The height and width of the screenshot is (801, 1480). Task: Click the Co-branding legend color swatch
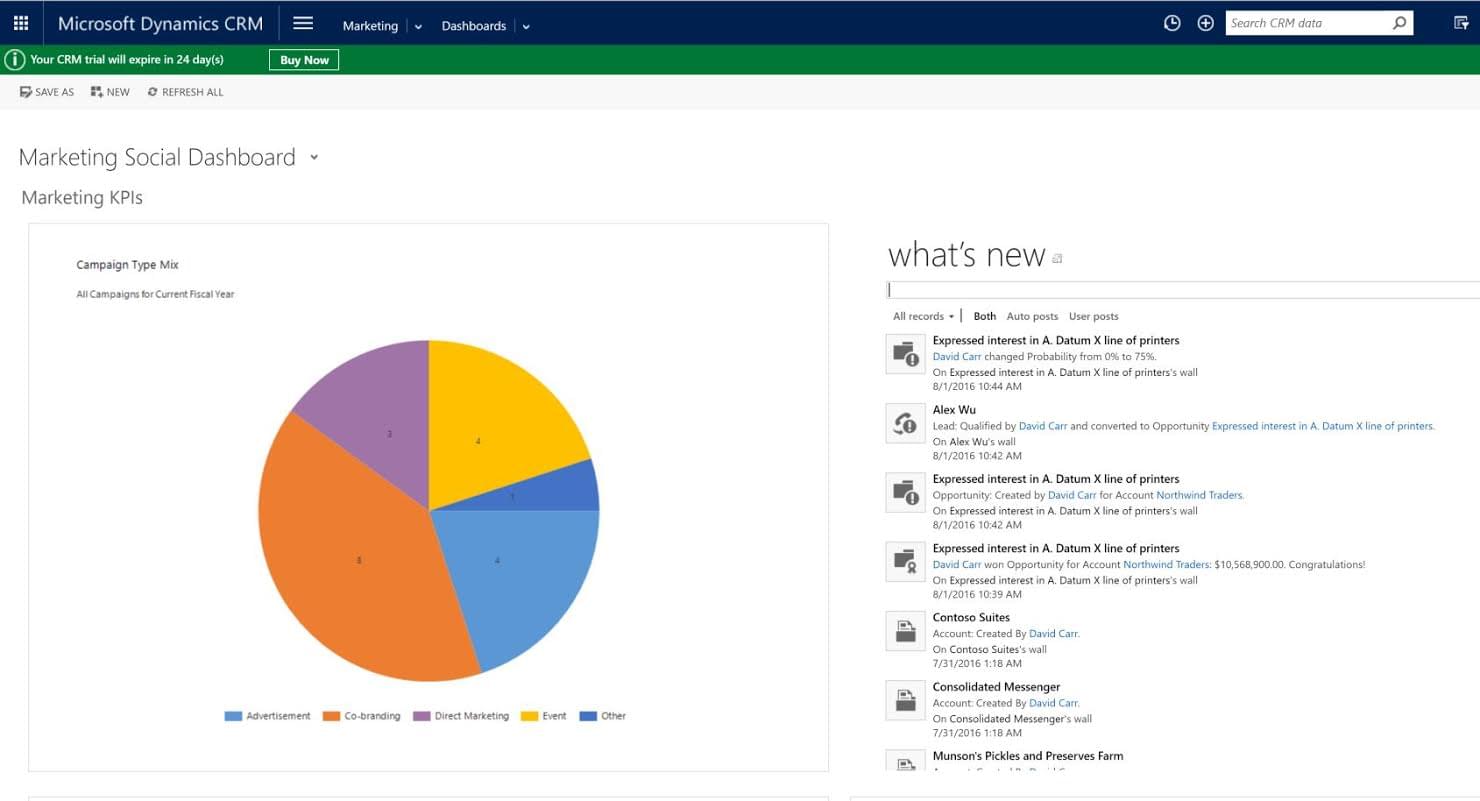pos(331,716)
